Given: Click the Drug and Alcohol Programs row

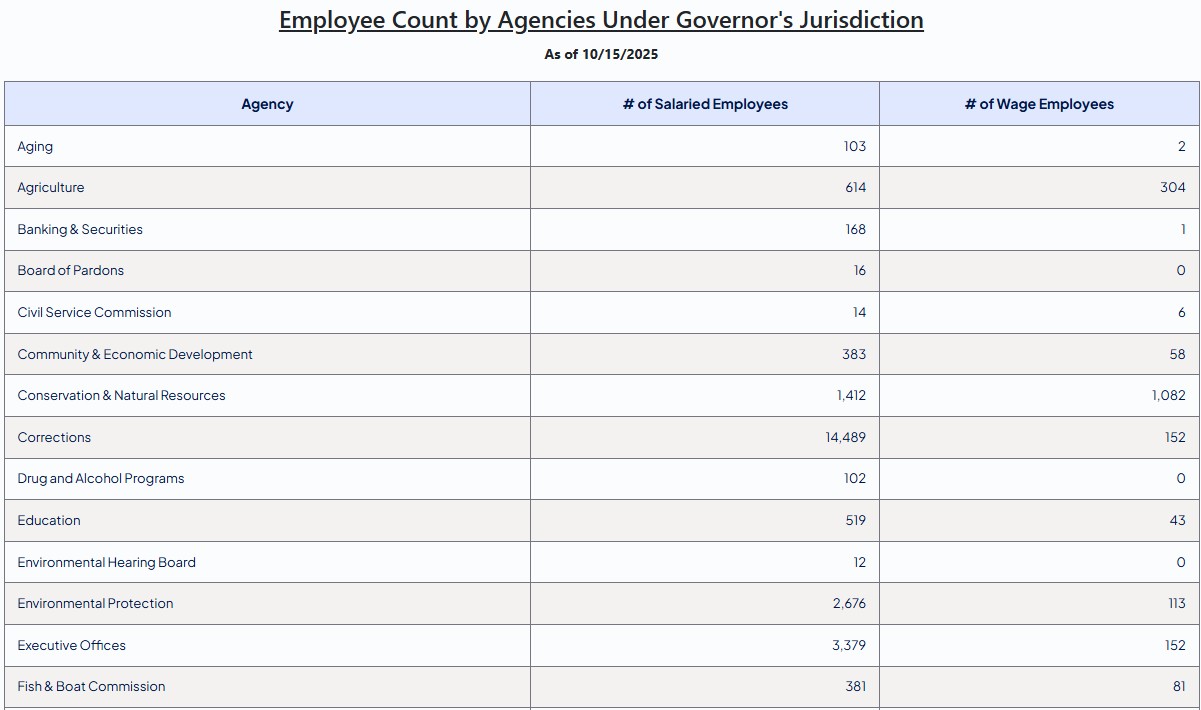Looking at the screenshot, I should pyautogui.click(x=100, y=478).
